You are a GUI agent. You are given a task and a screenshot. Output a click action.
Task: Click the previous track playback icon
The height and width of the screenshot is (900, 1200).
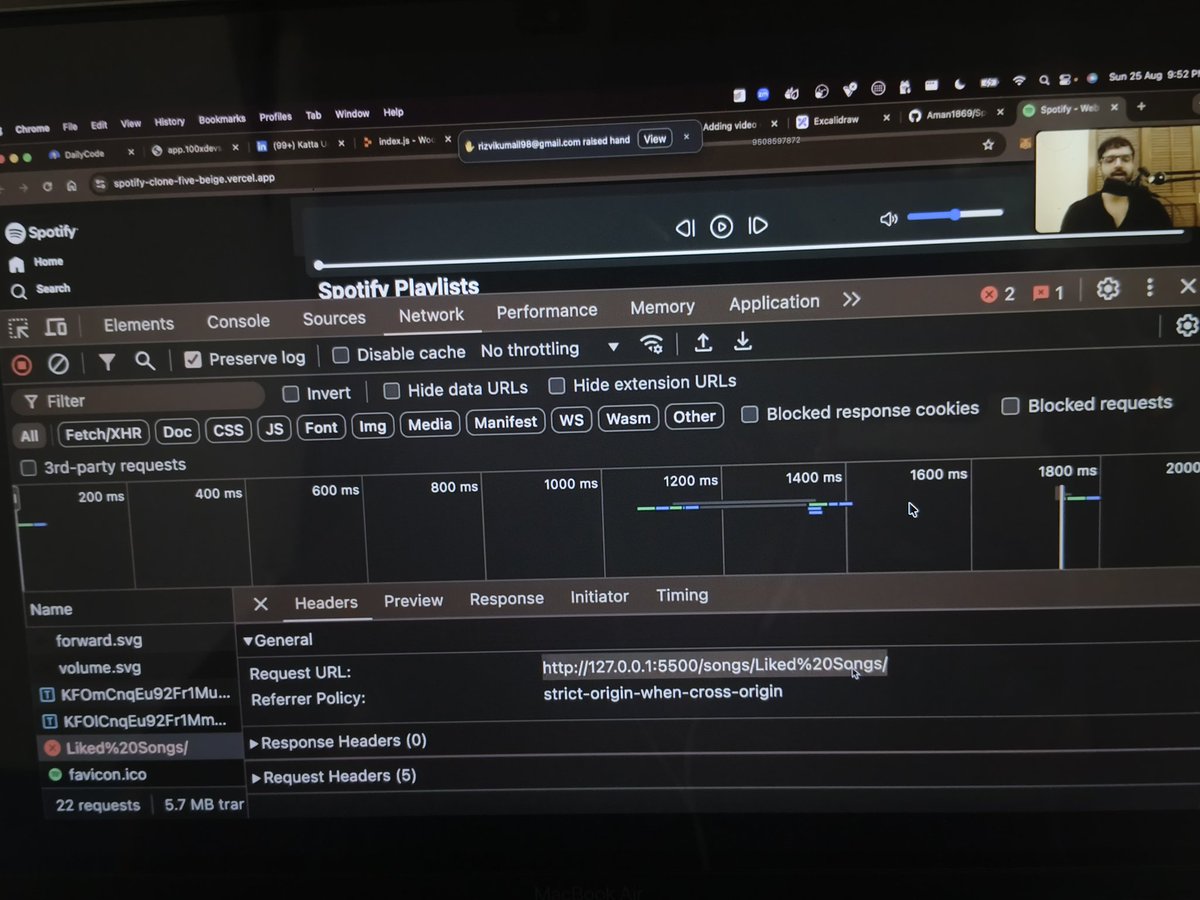pos(685,228)
